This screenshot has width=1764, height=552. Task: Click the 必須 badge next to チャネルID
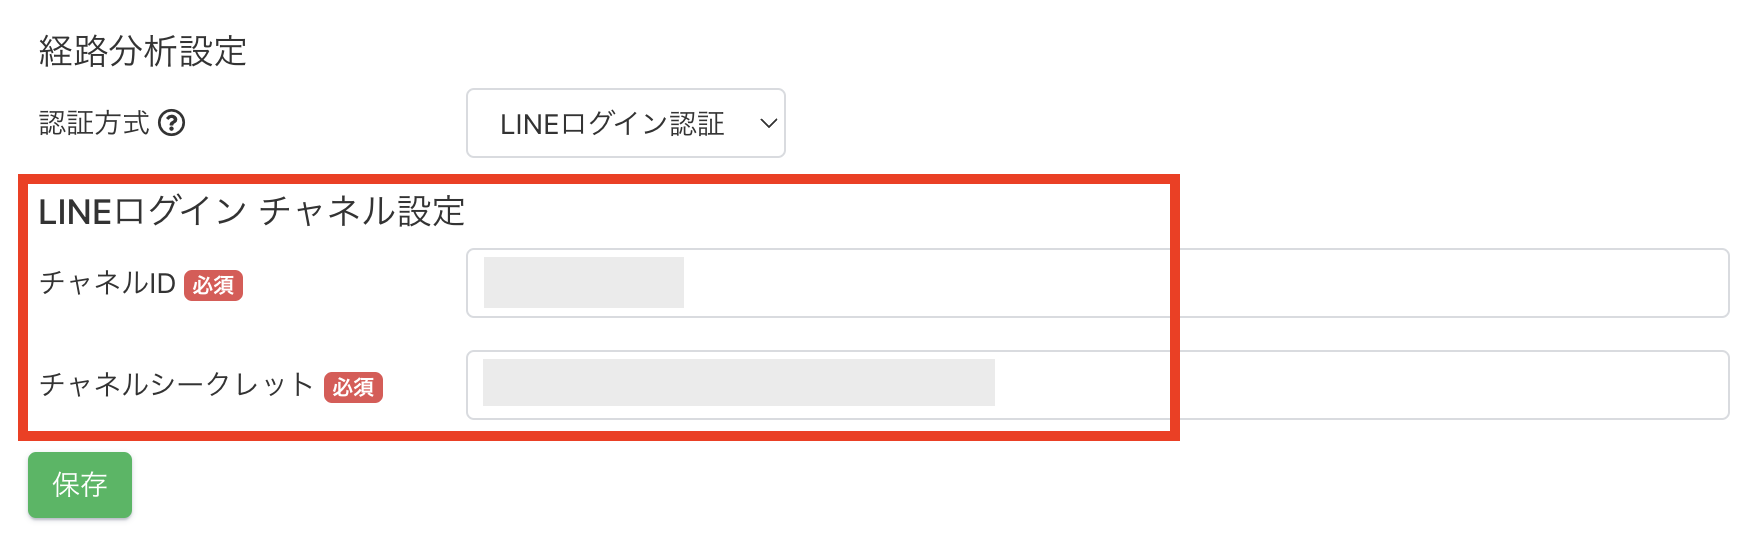pyautogui.click(x=213, y=285)
